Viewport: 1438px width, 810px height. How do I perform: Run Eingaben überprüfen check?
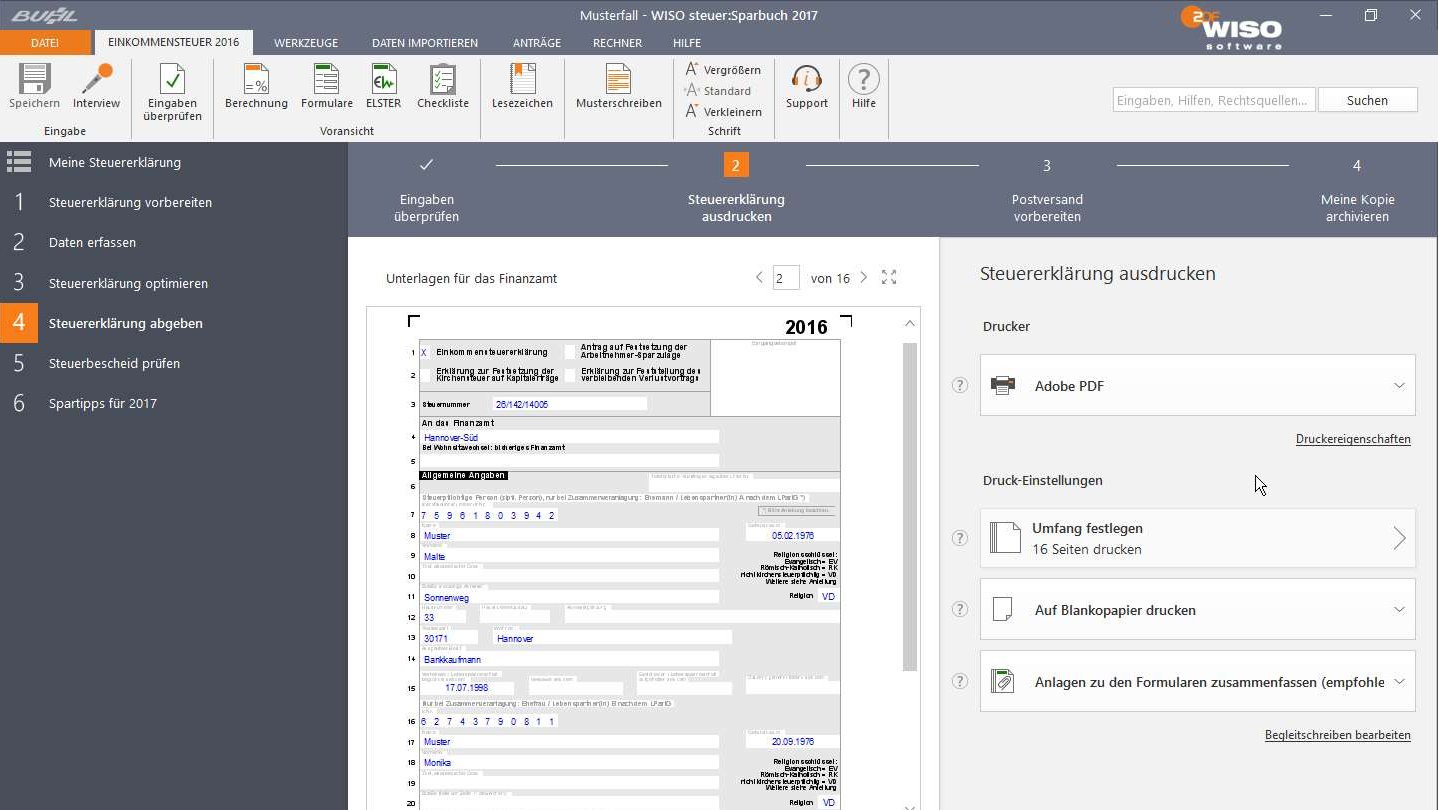pos(172,92)
